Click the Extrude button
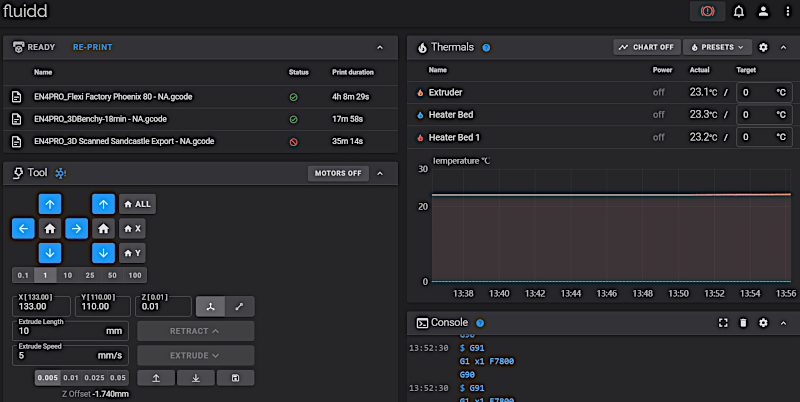This screenshot has height=402, width=800. coord(195,356)
